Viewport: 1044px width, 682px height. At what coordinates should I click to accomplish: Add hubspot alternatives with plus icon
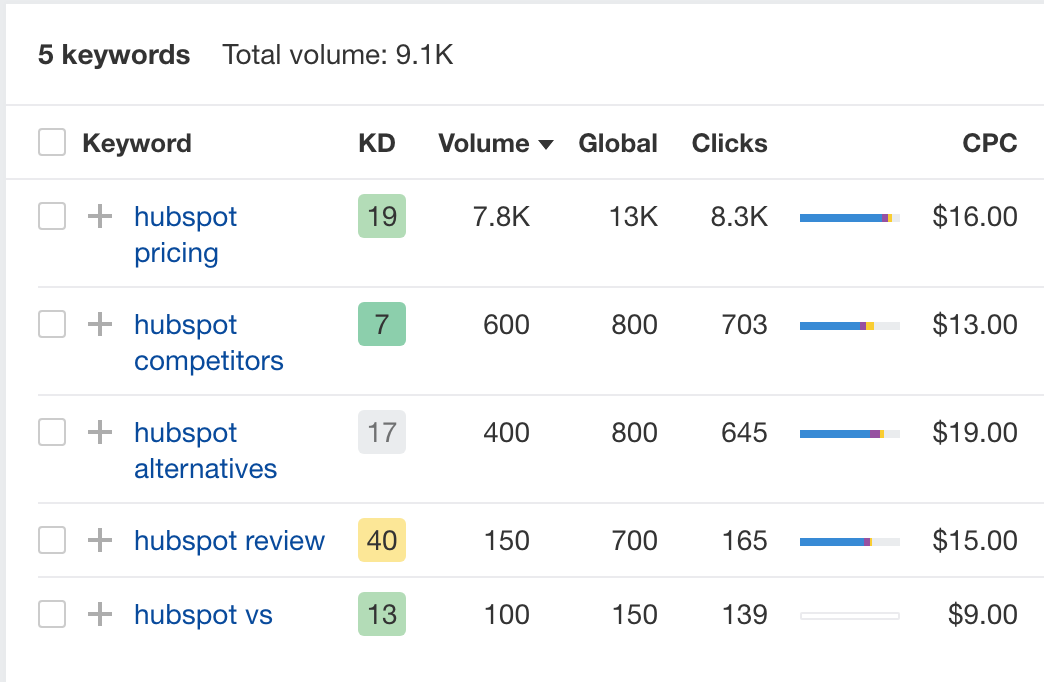click(100, 432)
